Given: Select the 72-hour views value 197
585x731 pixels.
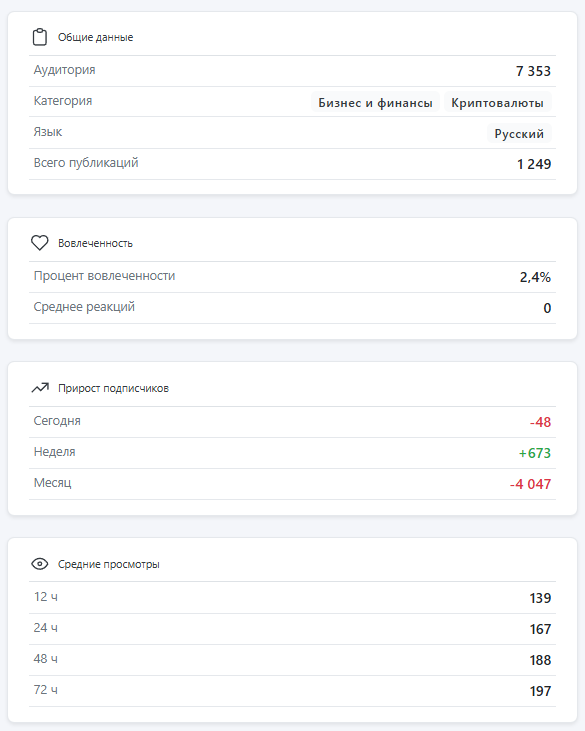Looking at the screenshot, I should click(x=540, y=691).
